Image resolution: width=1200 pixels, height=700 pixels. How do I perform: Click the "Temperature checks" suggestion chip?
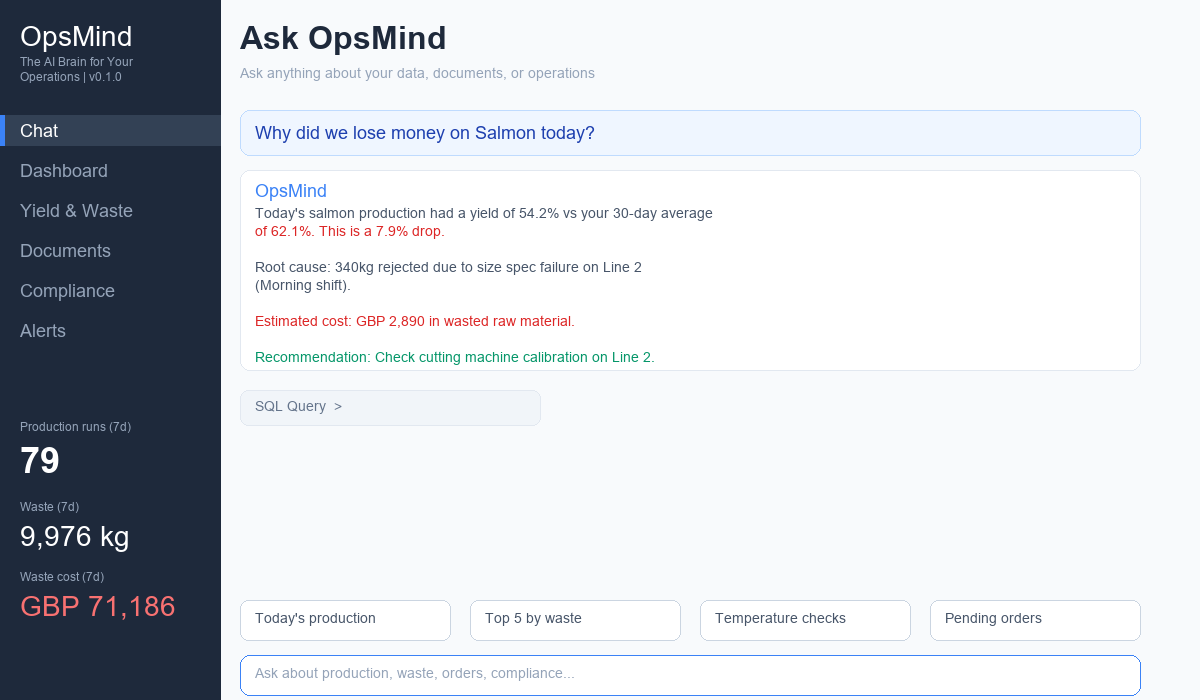coord(805,620)
